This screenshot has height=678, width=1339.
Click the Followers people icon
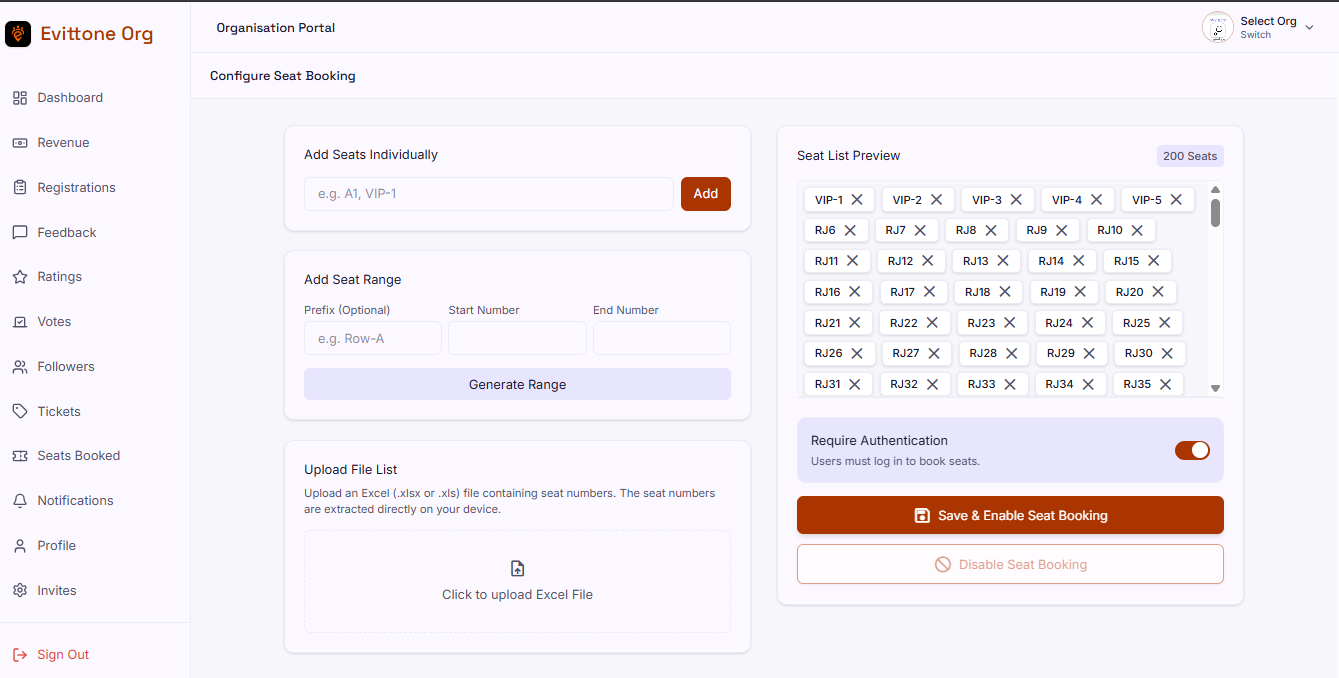pos(20,367)
